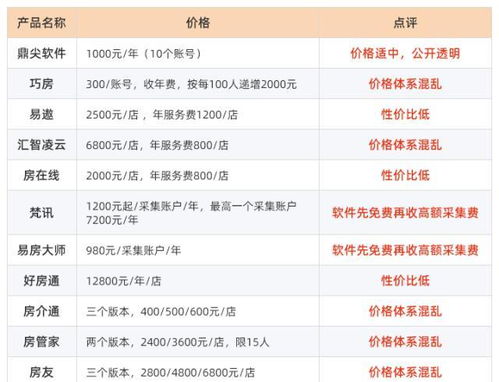
Task: Click the 梵讯 price starting with 1200元起/采集账户/年
Action: (191, 213)
